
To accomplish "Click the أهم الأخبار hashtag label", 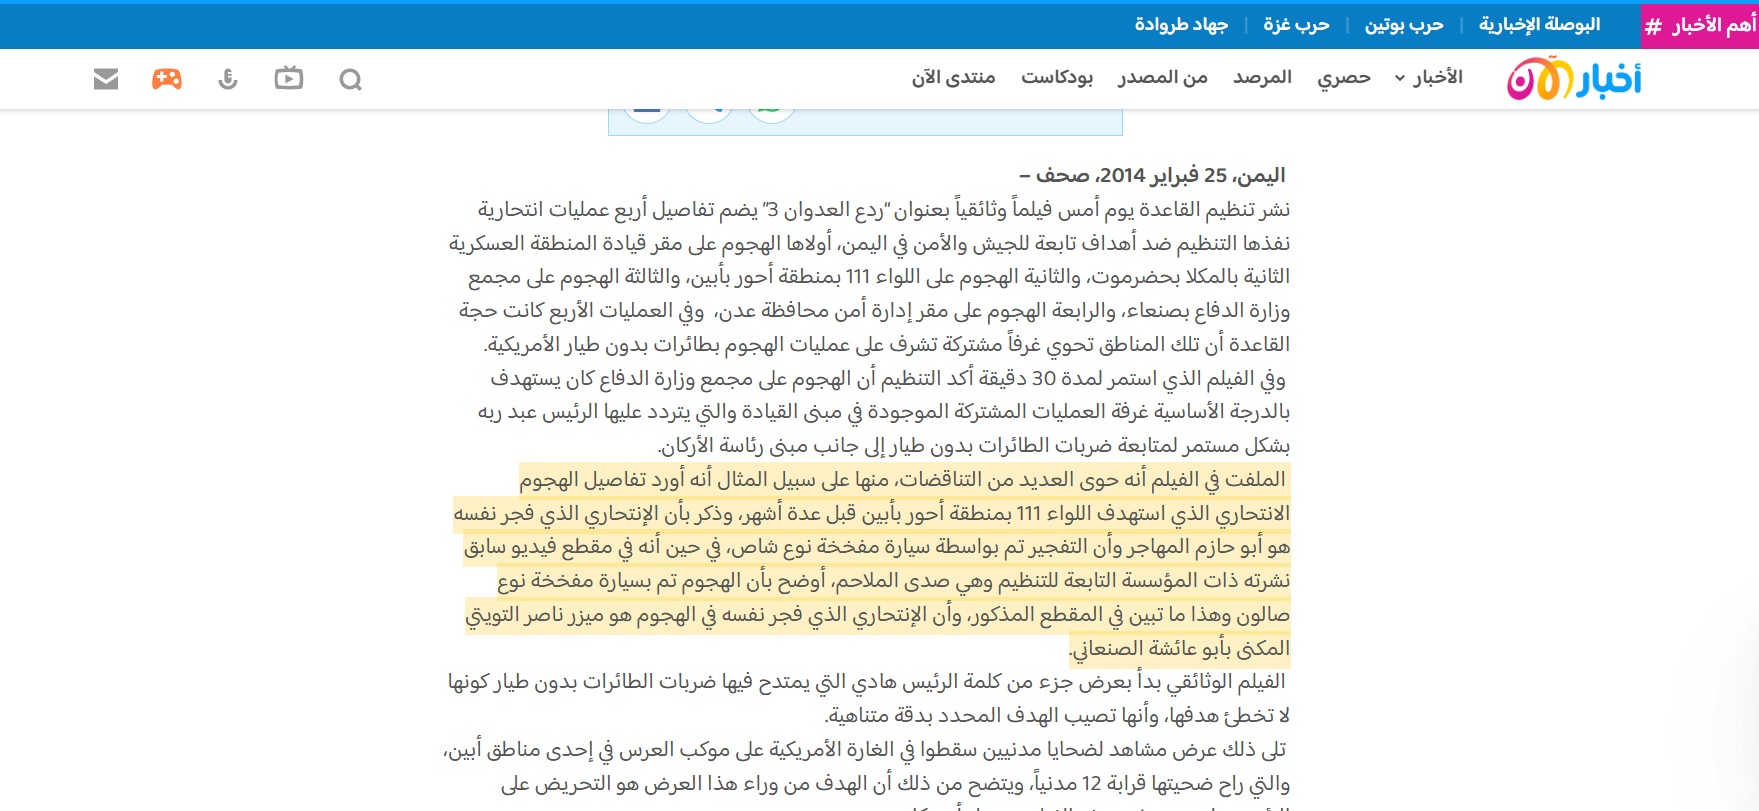I will pyautogui.click(x=1700, y=26).
